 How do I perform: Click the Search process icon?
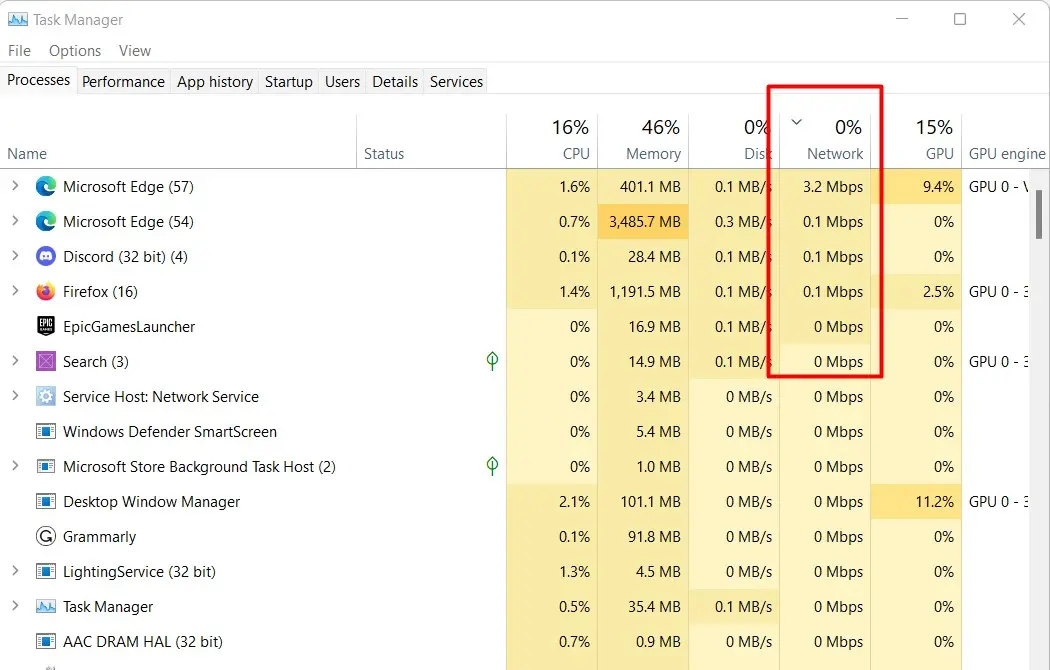click(x=46, y=361)
